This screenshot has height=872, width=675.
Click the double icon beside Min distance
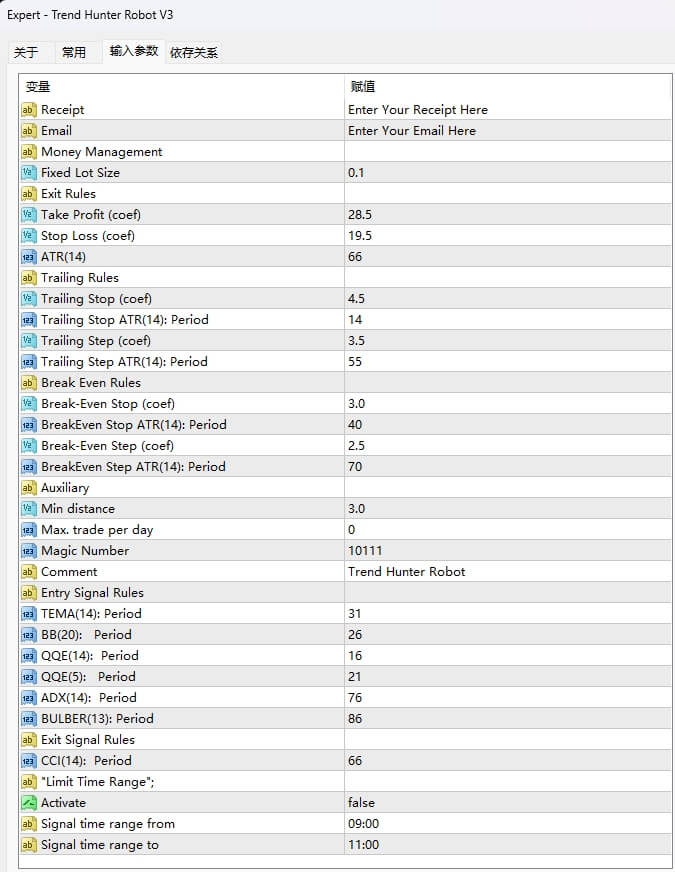point(28,508)
